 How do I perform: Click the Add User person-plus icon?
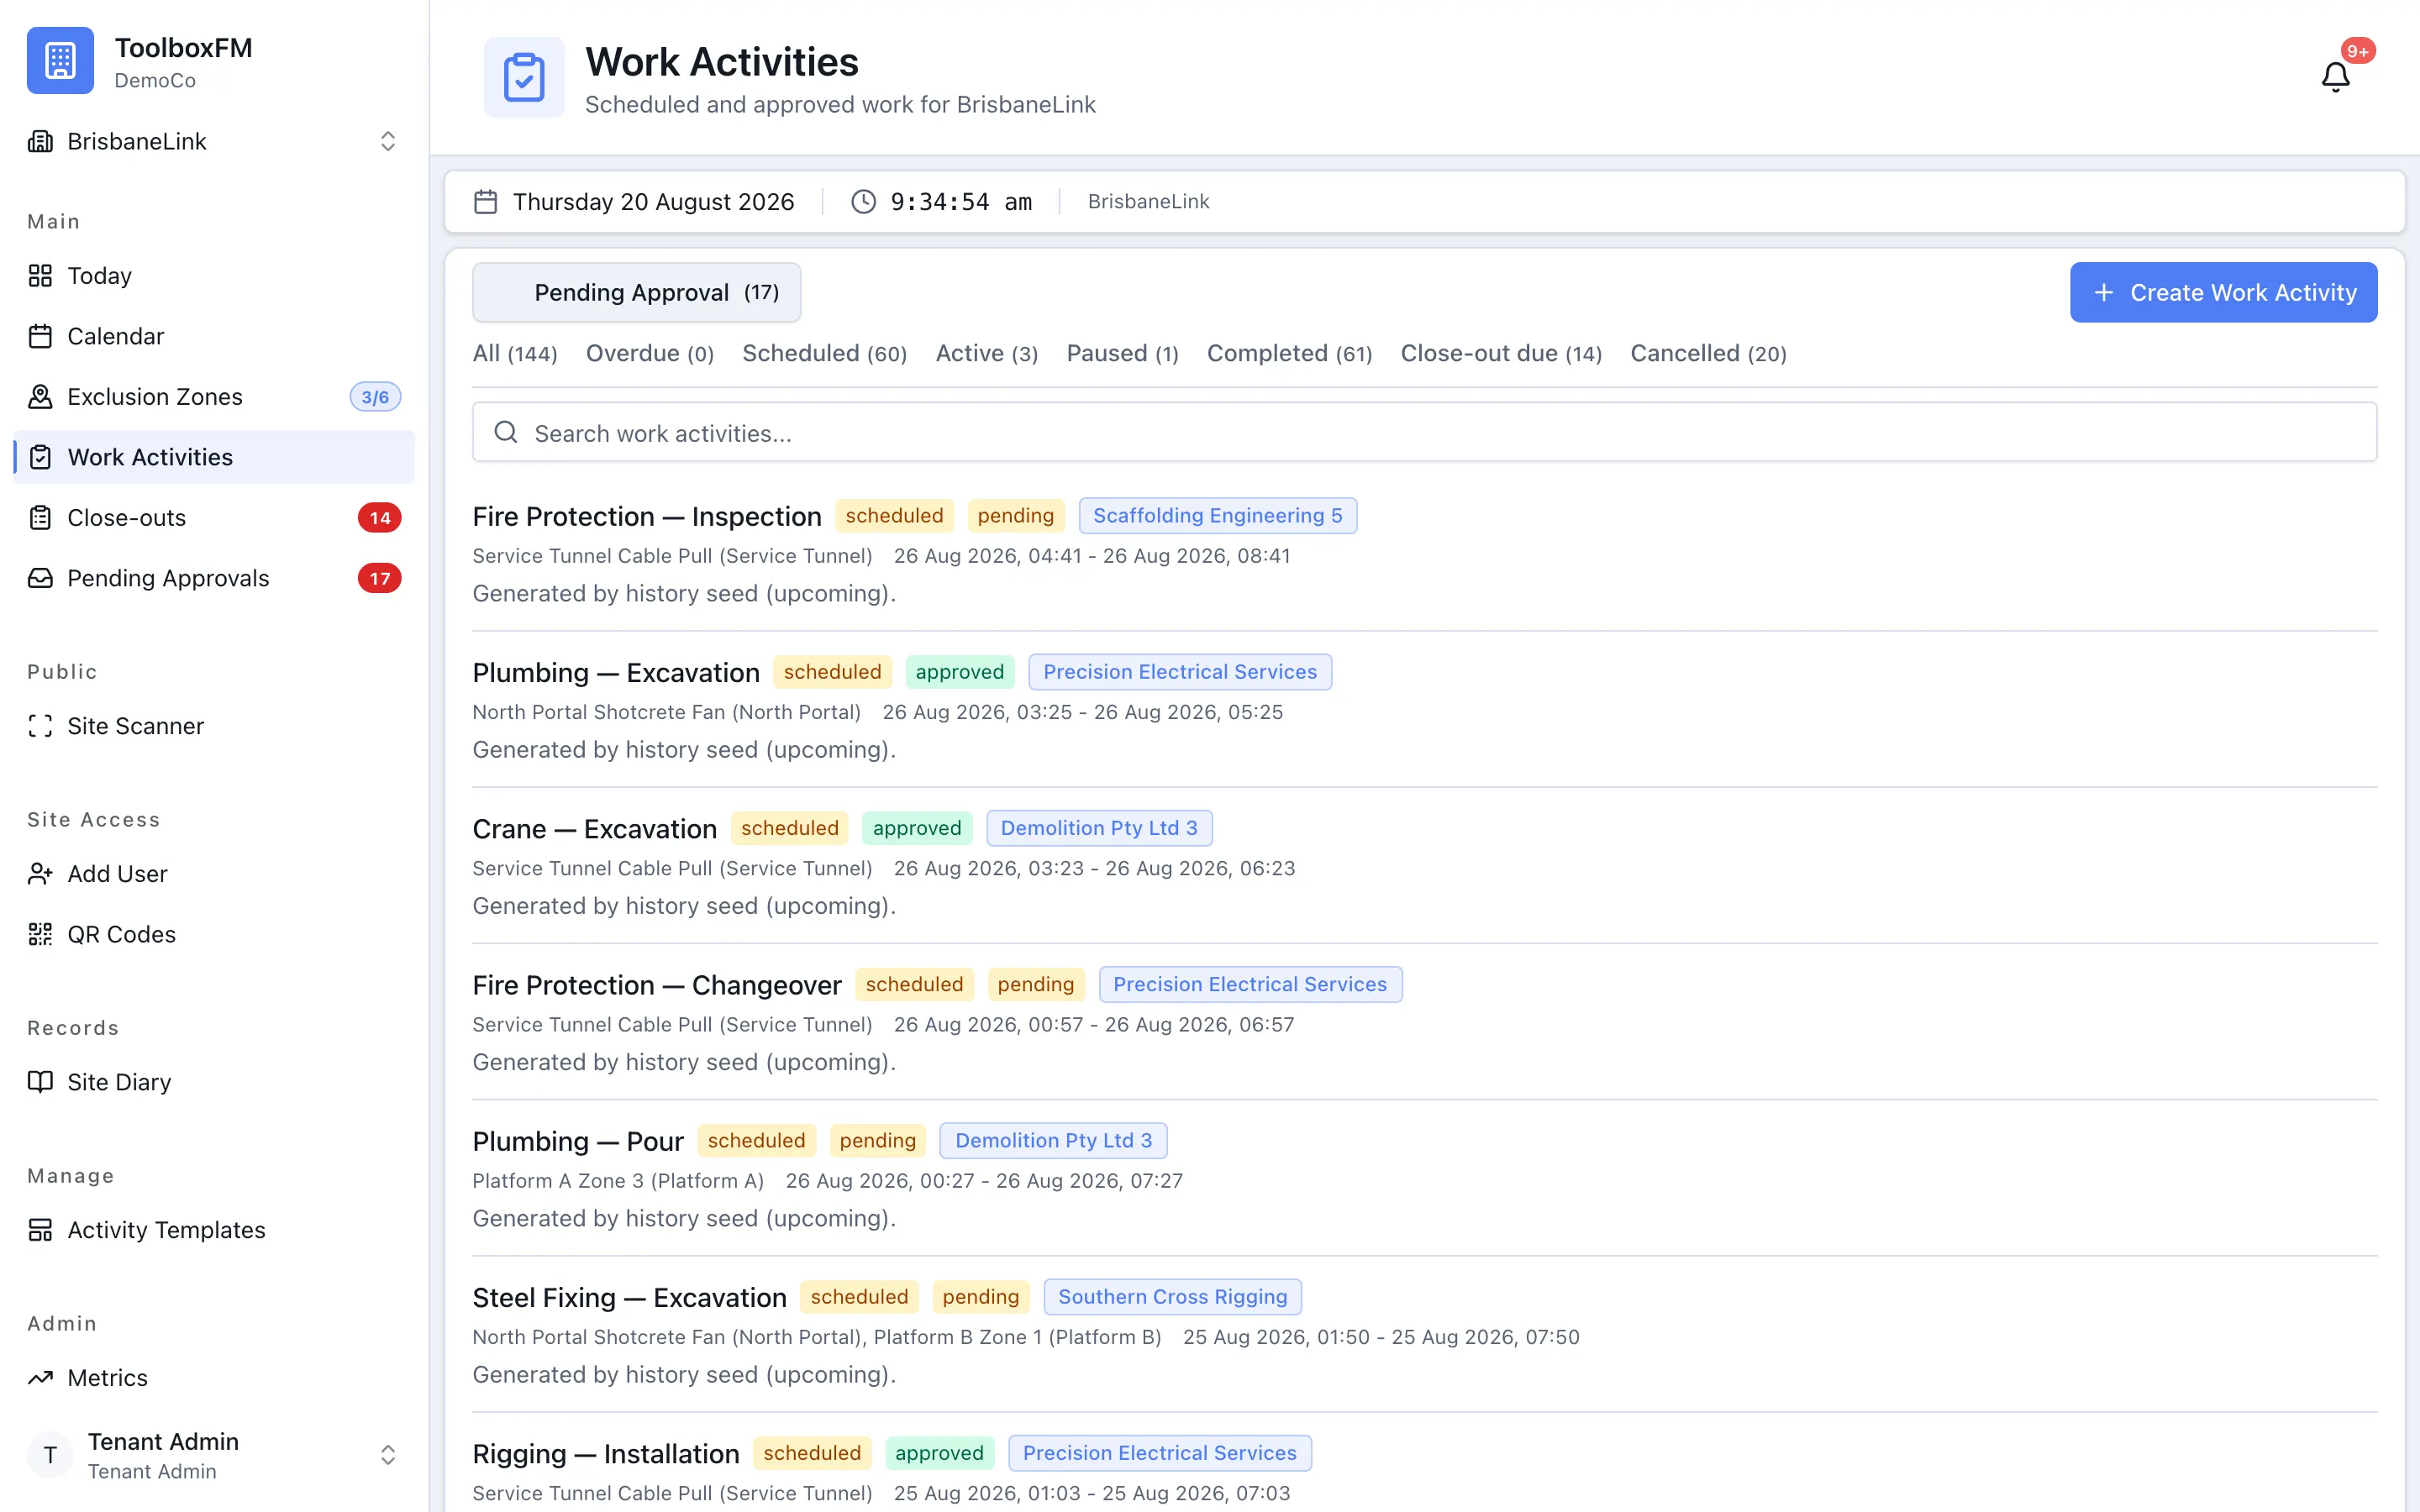(40, 874)
